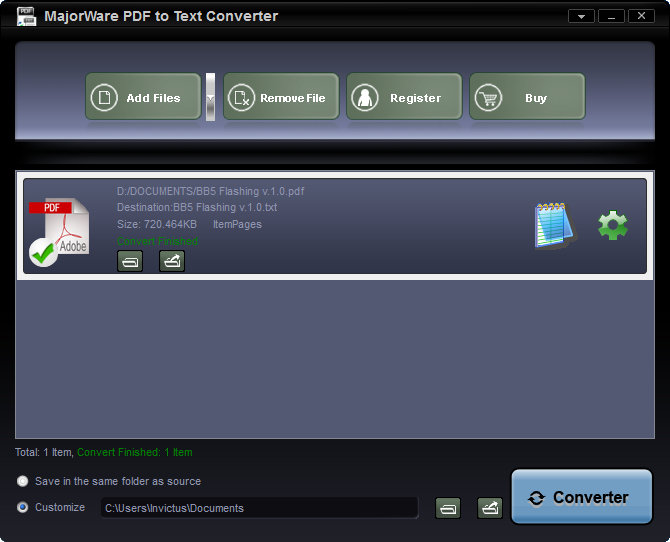Click the edit icon left of Converter button
This screenshot has height=542, width=670.
click(x=490, y=508)
